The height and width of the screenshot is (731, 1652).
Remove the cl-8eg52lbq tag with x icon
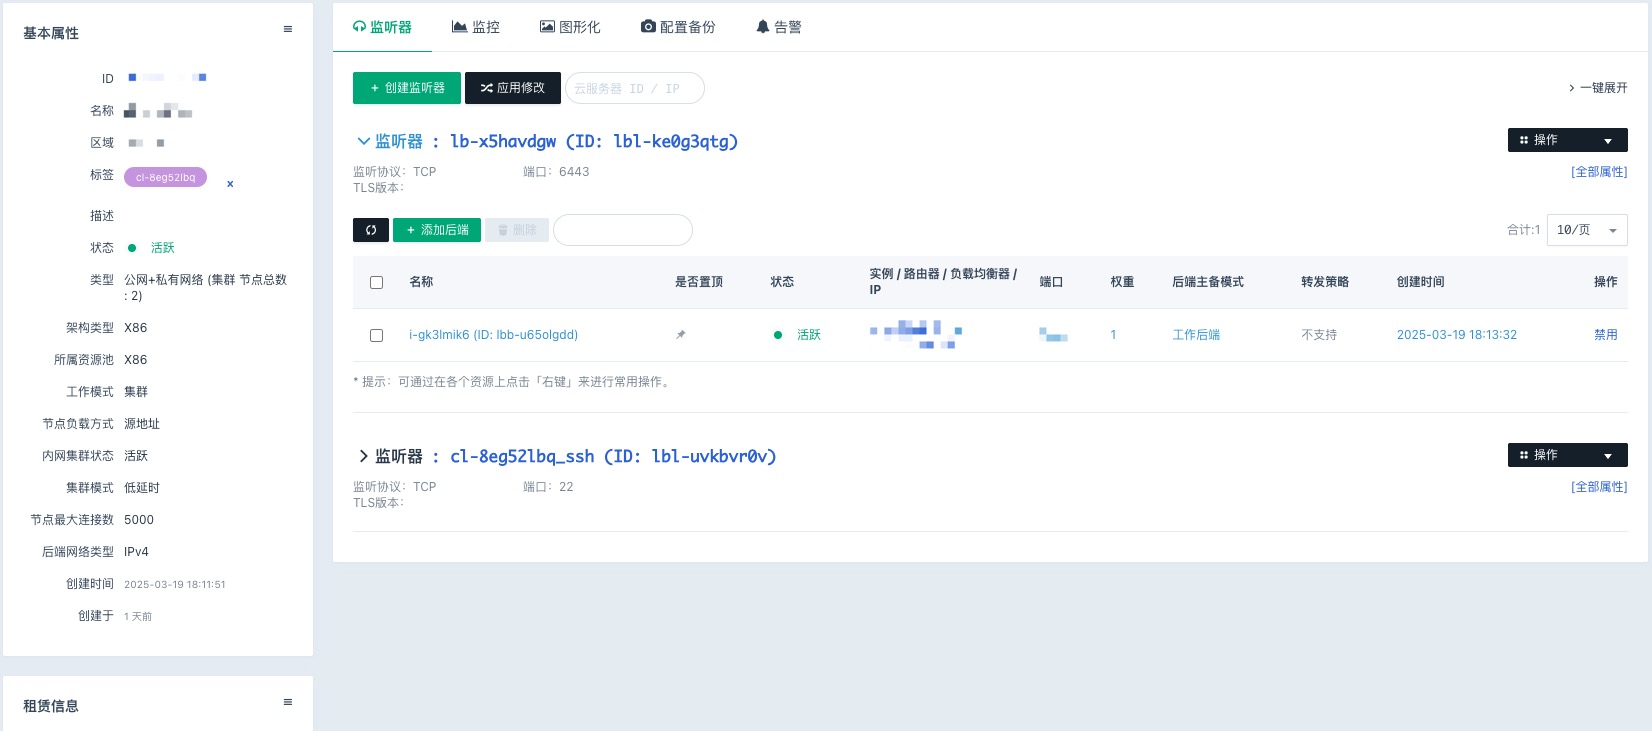230,184
